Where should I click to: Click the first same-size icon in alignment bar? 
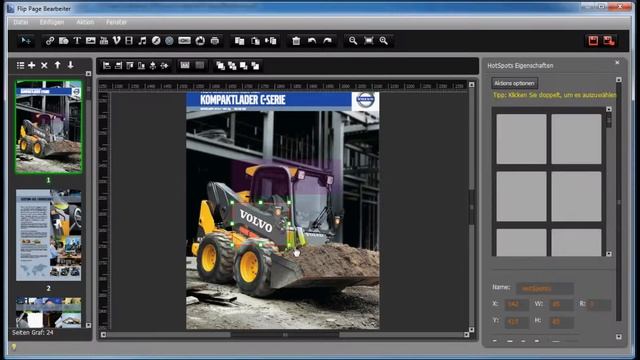(185, 65)
